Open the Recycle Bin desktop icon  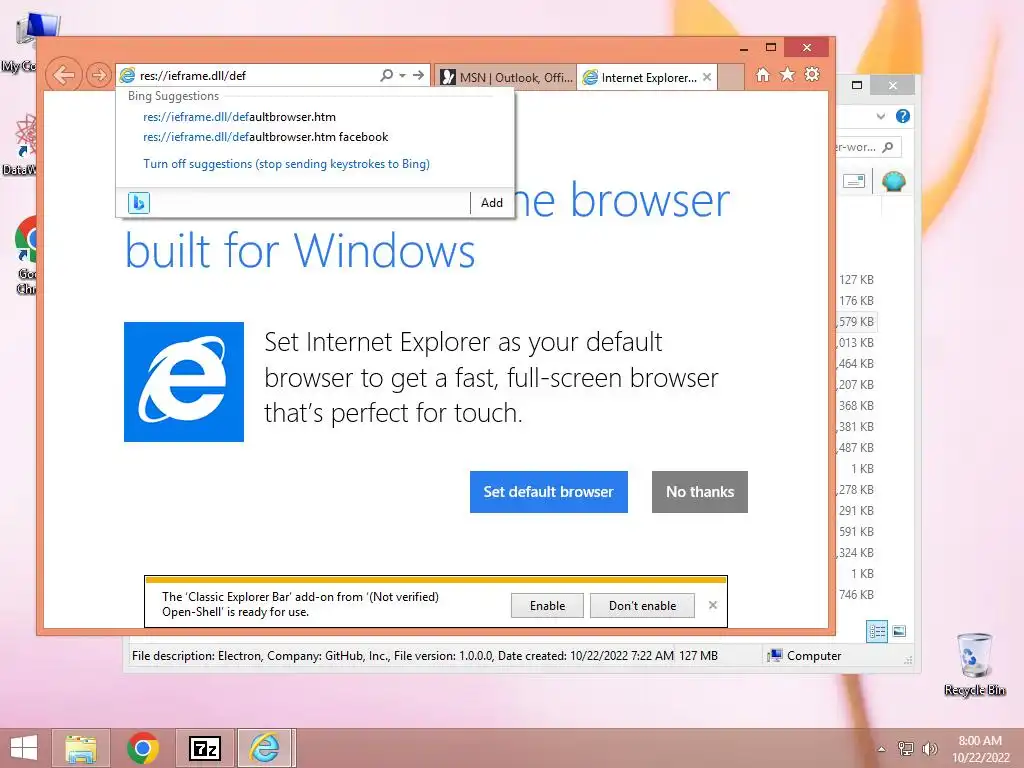(974, 664)
